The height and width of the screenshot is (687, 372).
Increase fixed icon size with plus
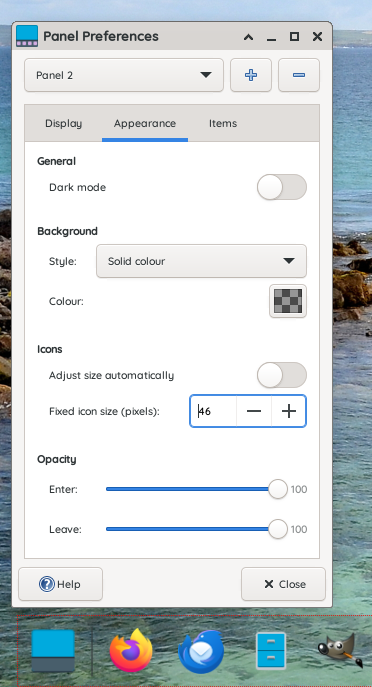pyautogui.click(x=289, y=411)
